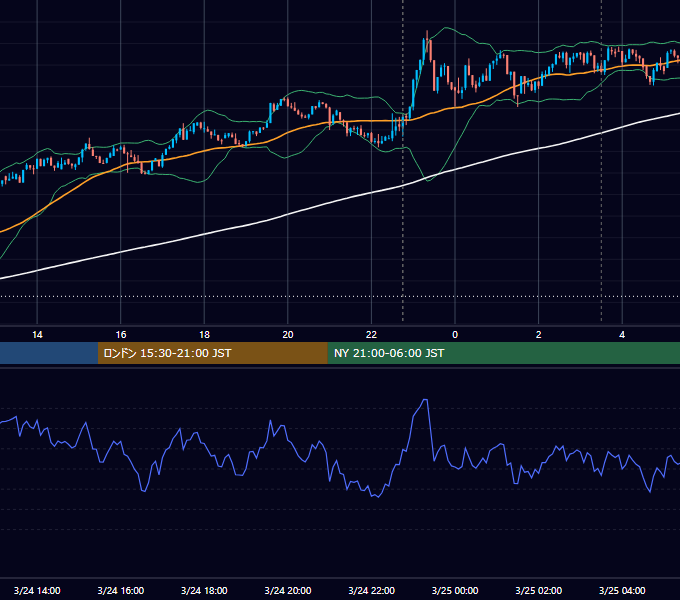680x600 pixels.
Task: Click hour label 2 on the chart axis
Action: pos(539,335)
